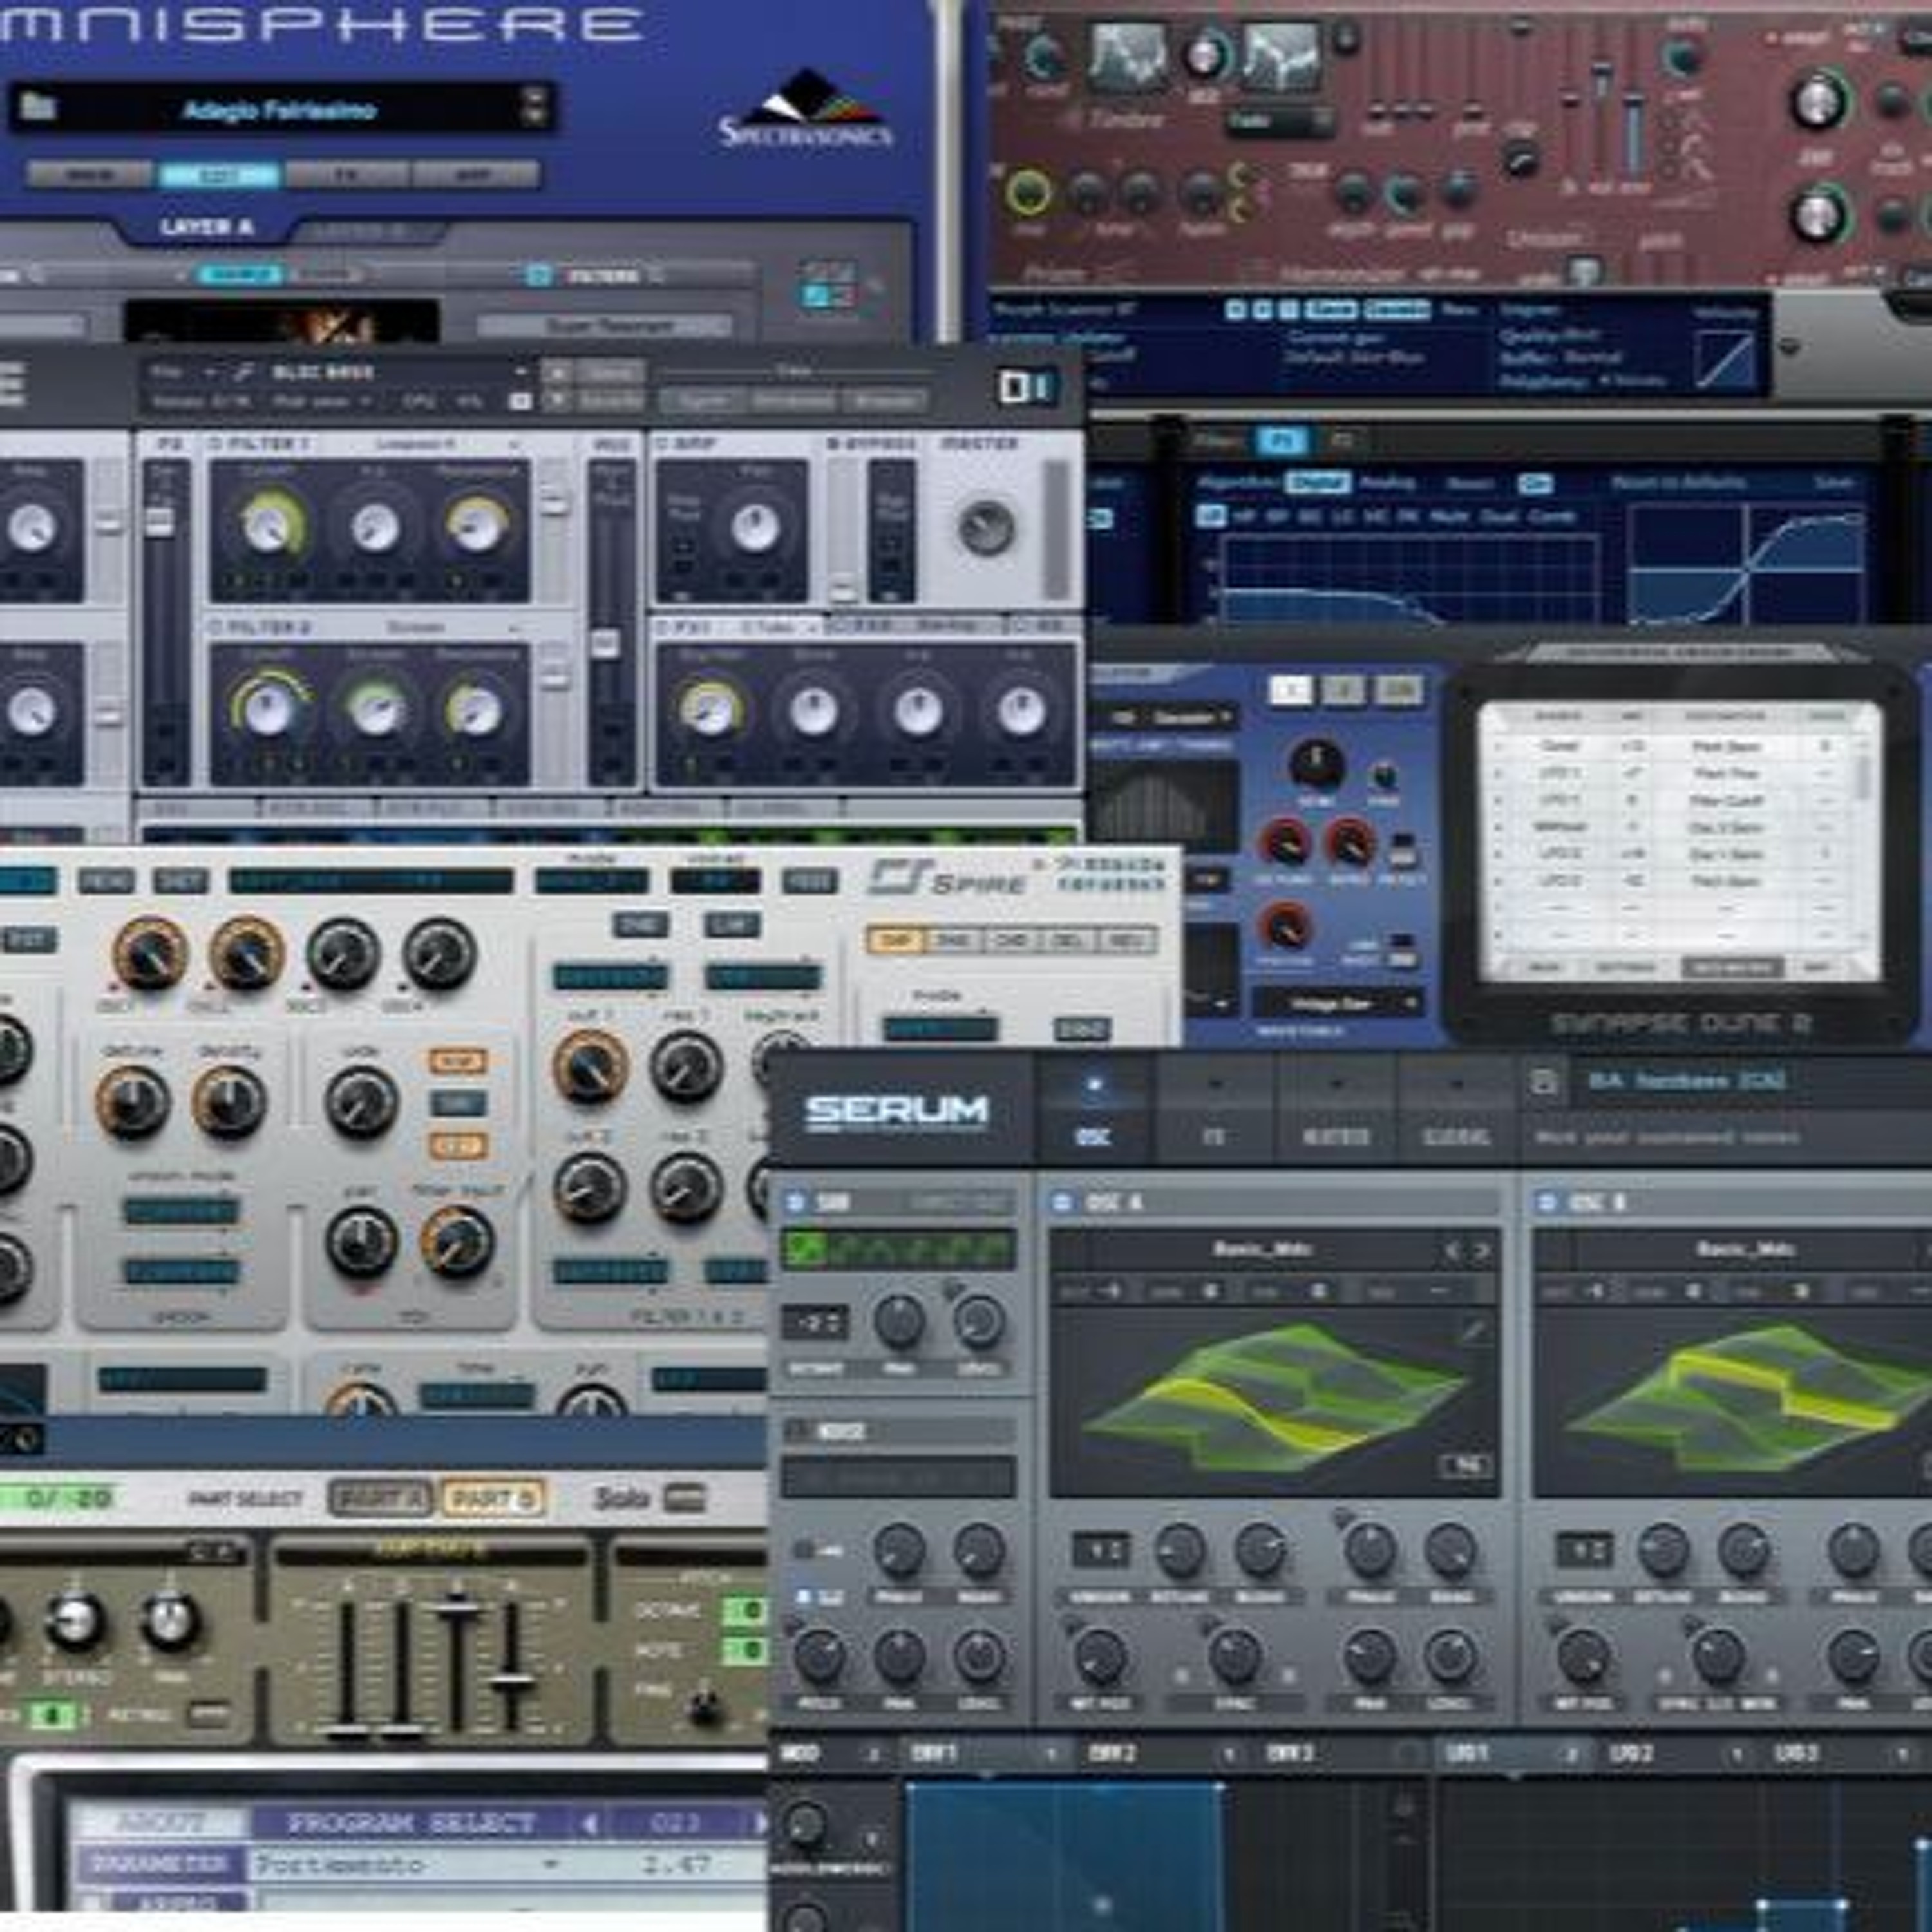The height and width of the screenshot is (1932, 1932).
Task: Click Serum OSC A WT POS knob
Action: [x=1100, y=1656]
